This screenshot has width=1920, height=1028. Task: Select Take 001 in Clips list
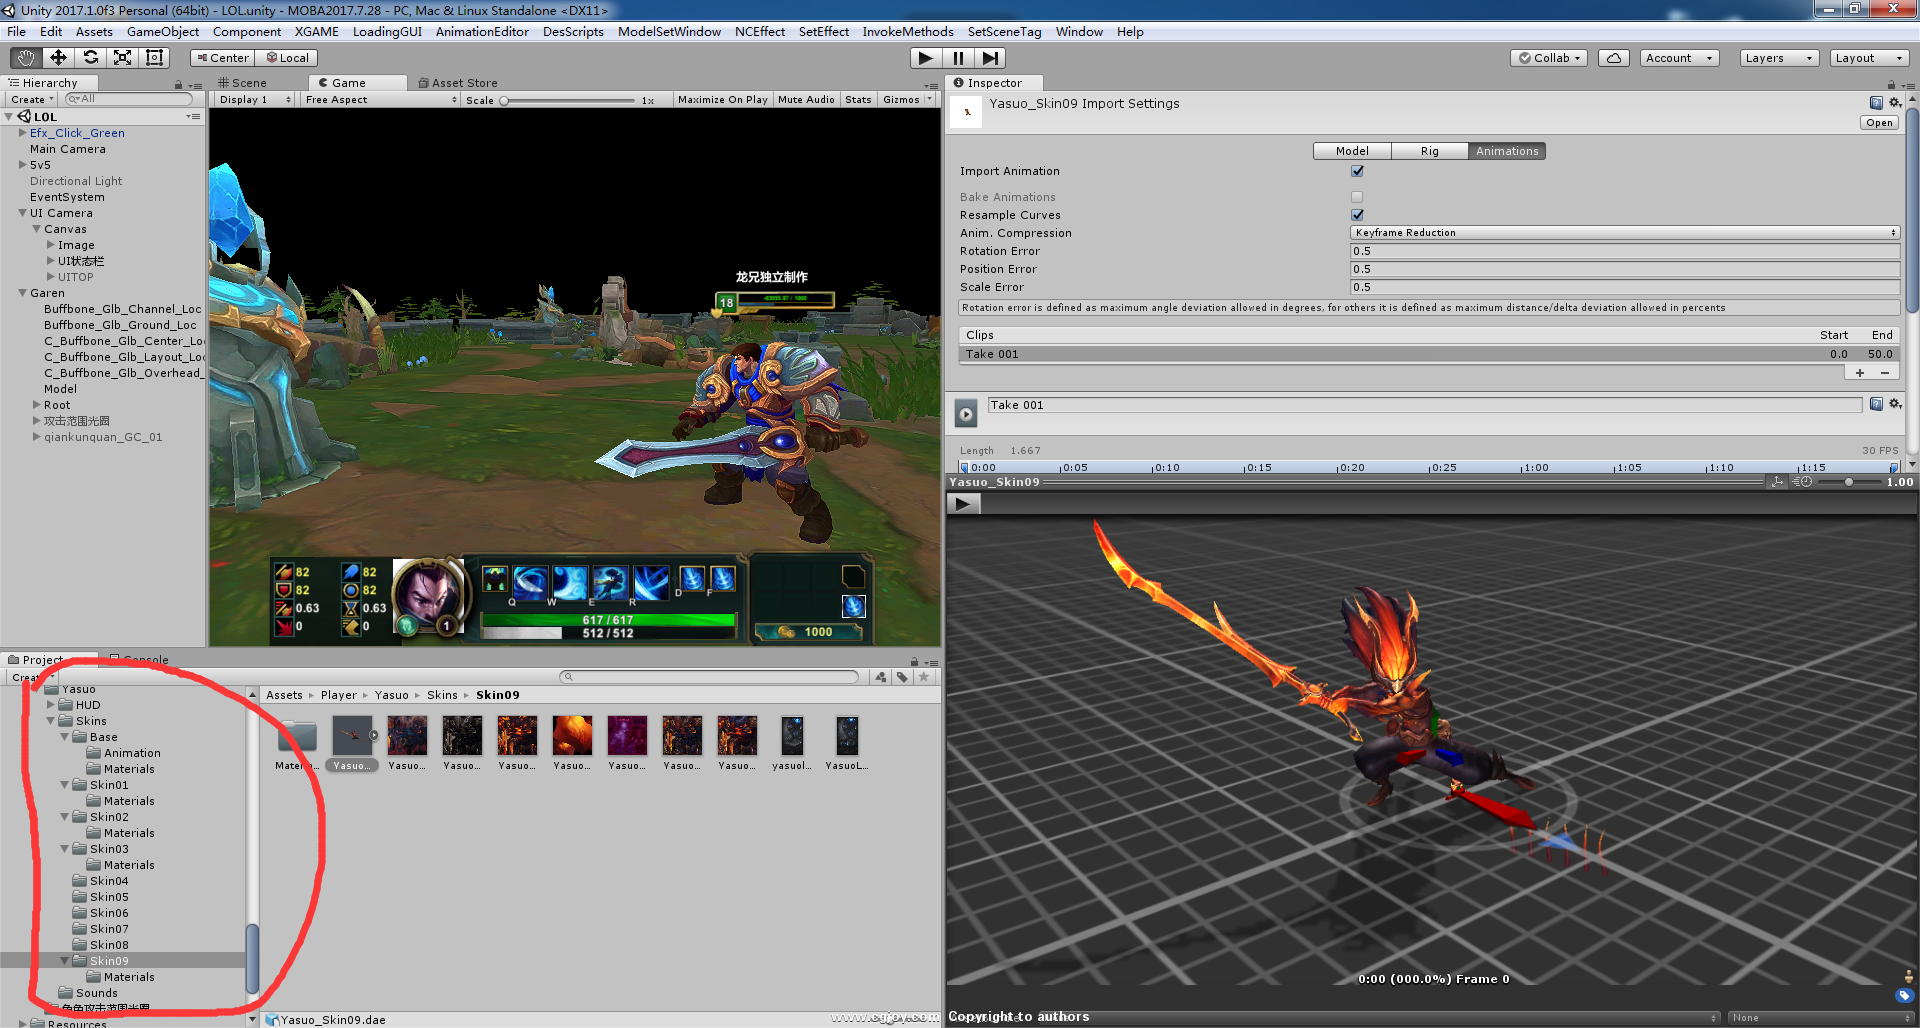1428,354
